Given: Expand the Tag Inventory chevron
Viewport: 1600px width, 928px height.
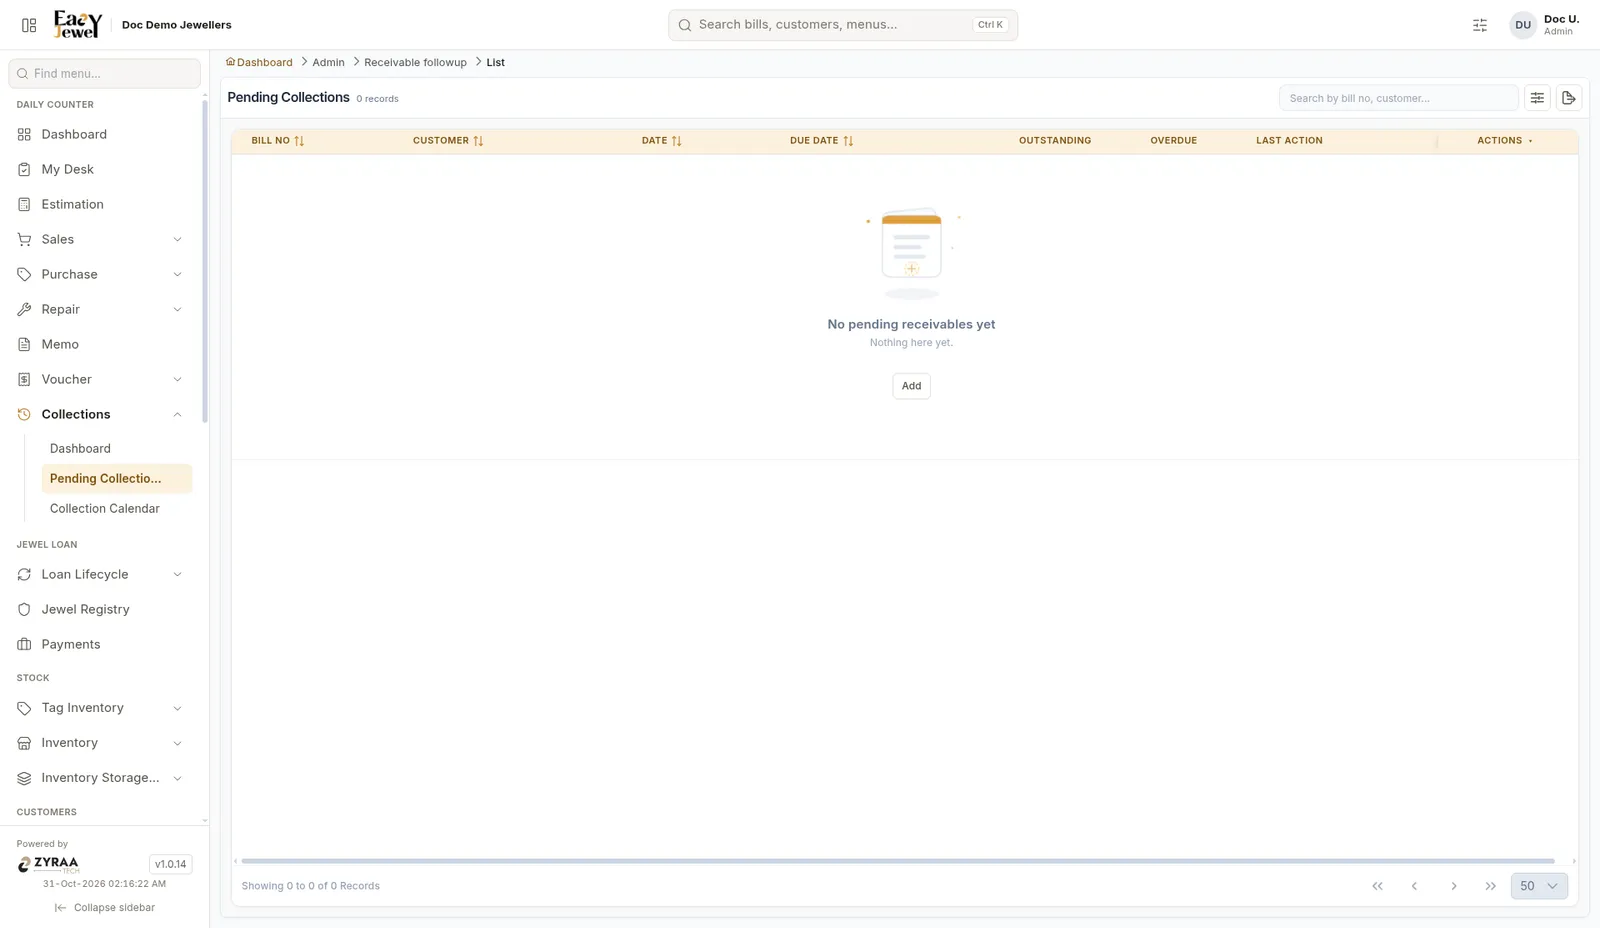Looking at the screenshot, I should click(177, 708).
